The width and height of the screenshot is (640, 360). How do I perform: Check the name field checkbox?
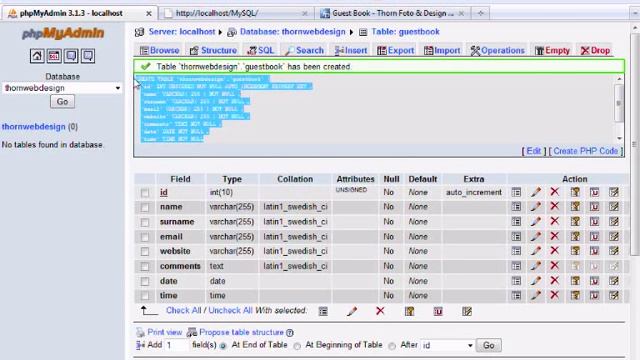(x=145, y=207)
